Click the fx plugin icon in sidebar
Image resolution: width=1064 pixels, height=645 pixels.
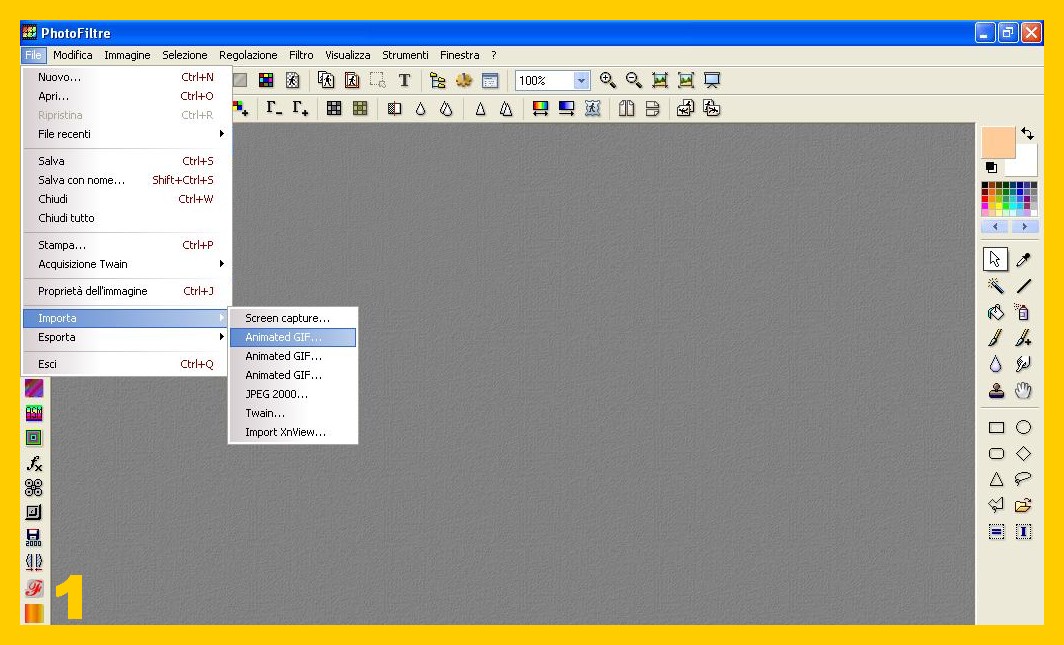click(34, 463)
